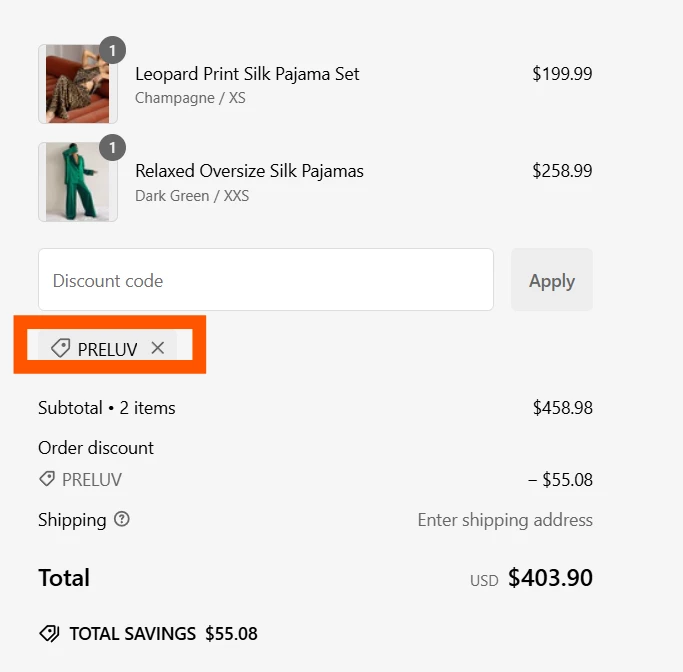683x672 pixels.
Task: Focus the Discount code input field
Action: point(265,280)
